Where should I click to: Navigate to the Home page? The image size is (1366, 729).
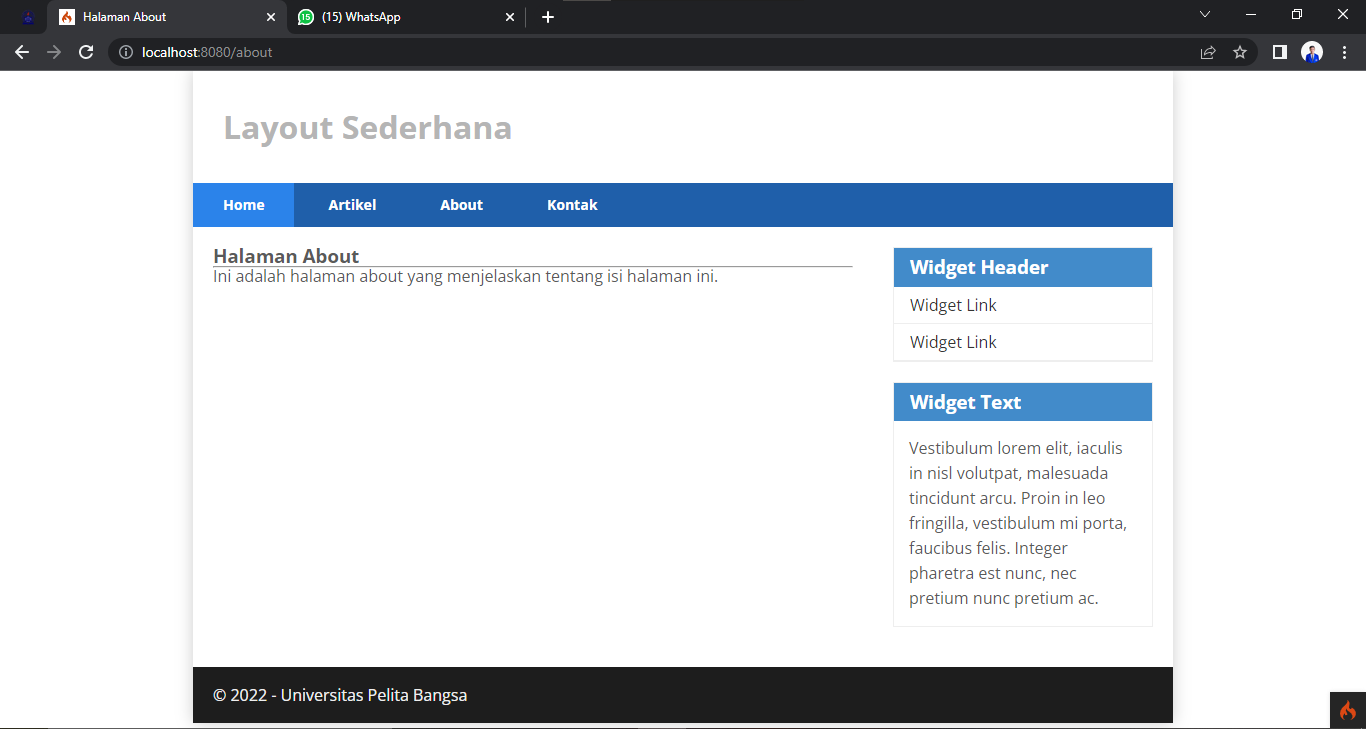click(243, 204)
